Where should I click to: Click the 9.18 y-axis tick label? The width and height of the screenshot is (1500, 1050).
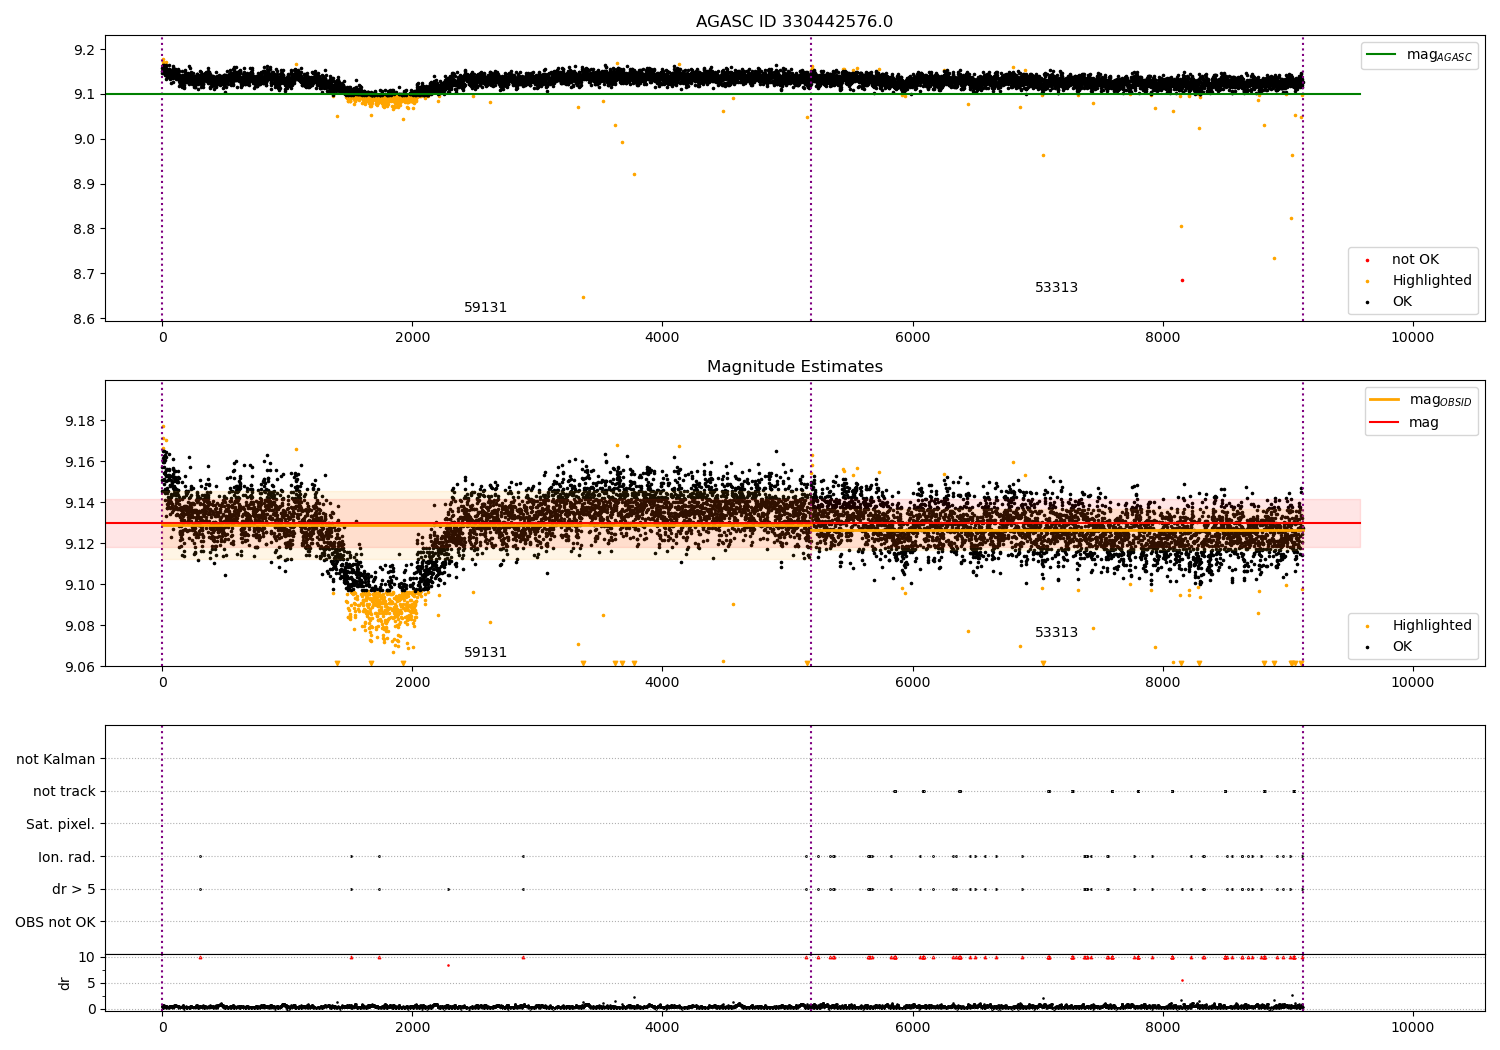(x=81, y=421)
